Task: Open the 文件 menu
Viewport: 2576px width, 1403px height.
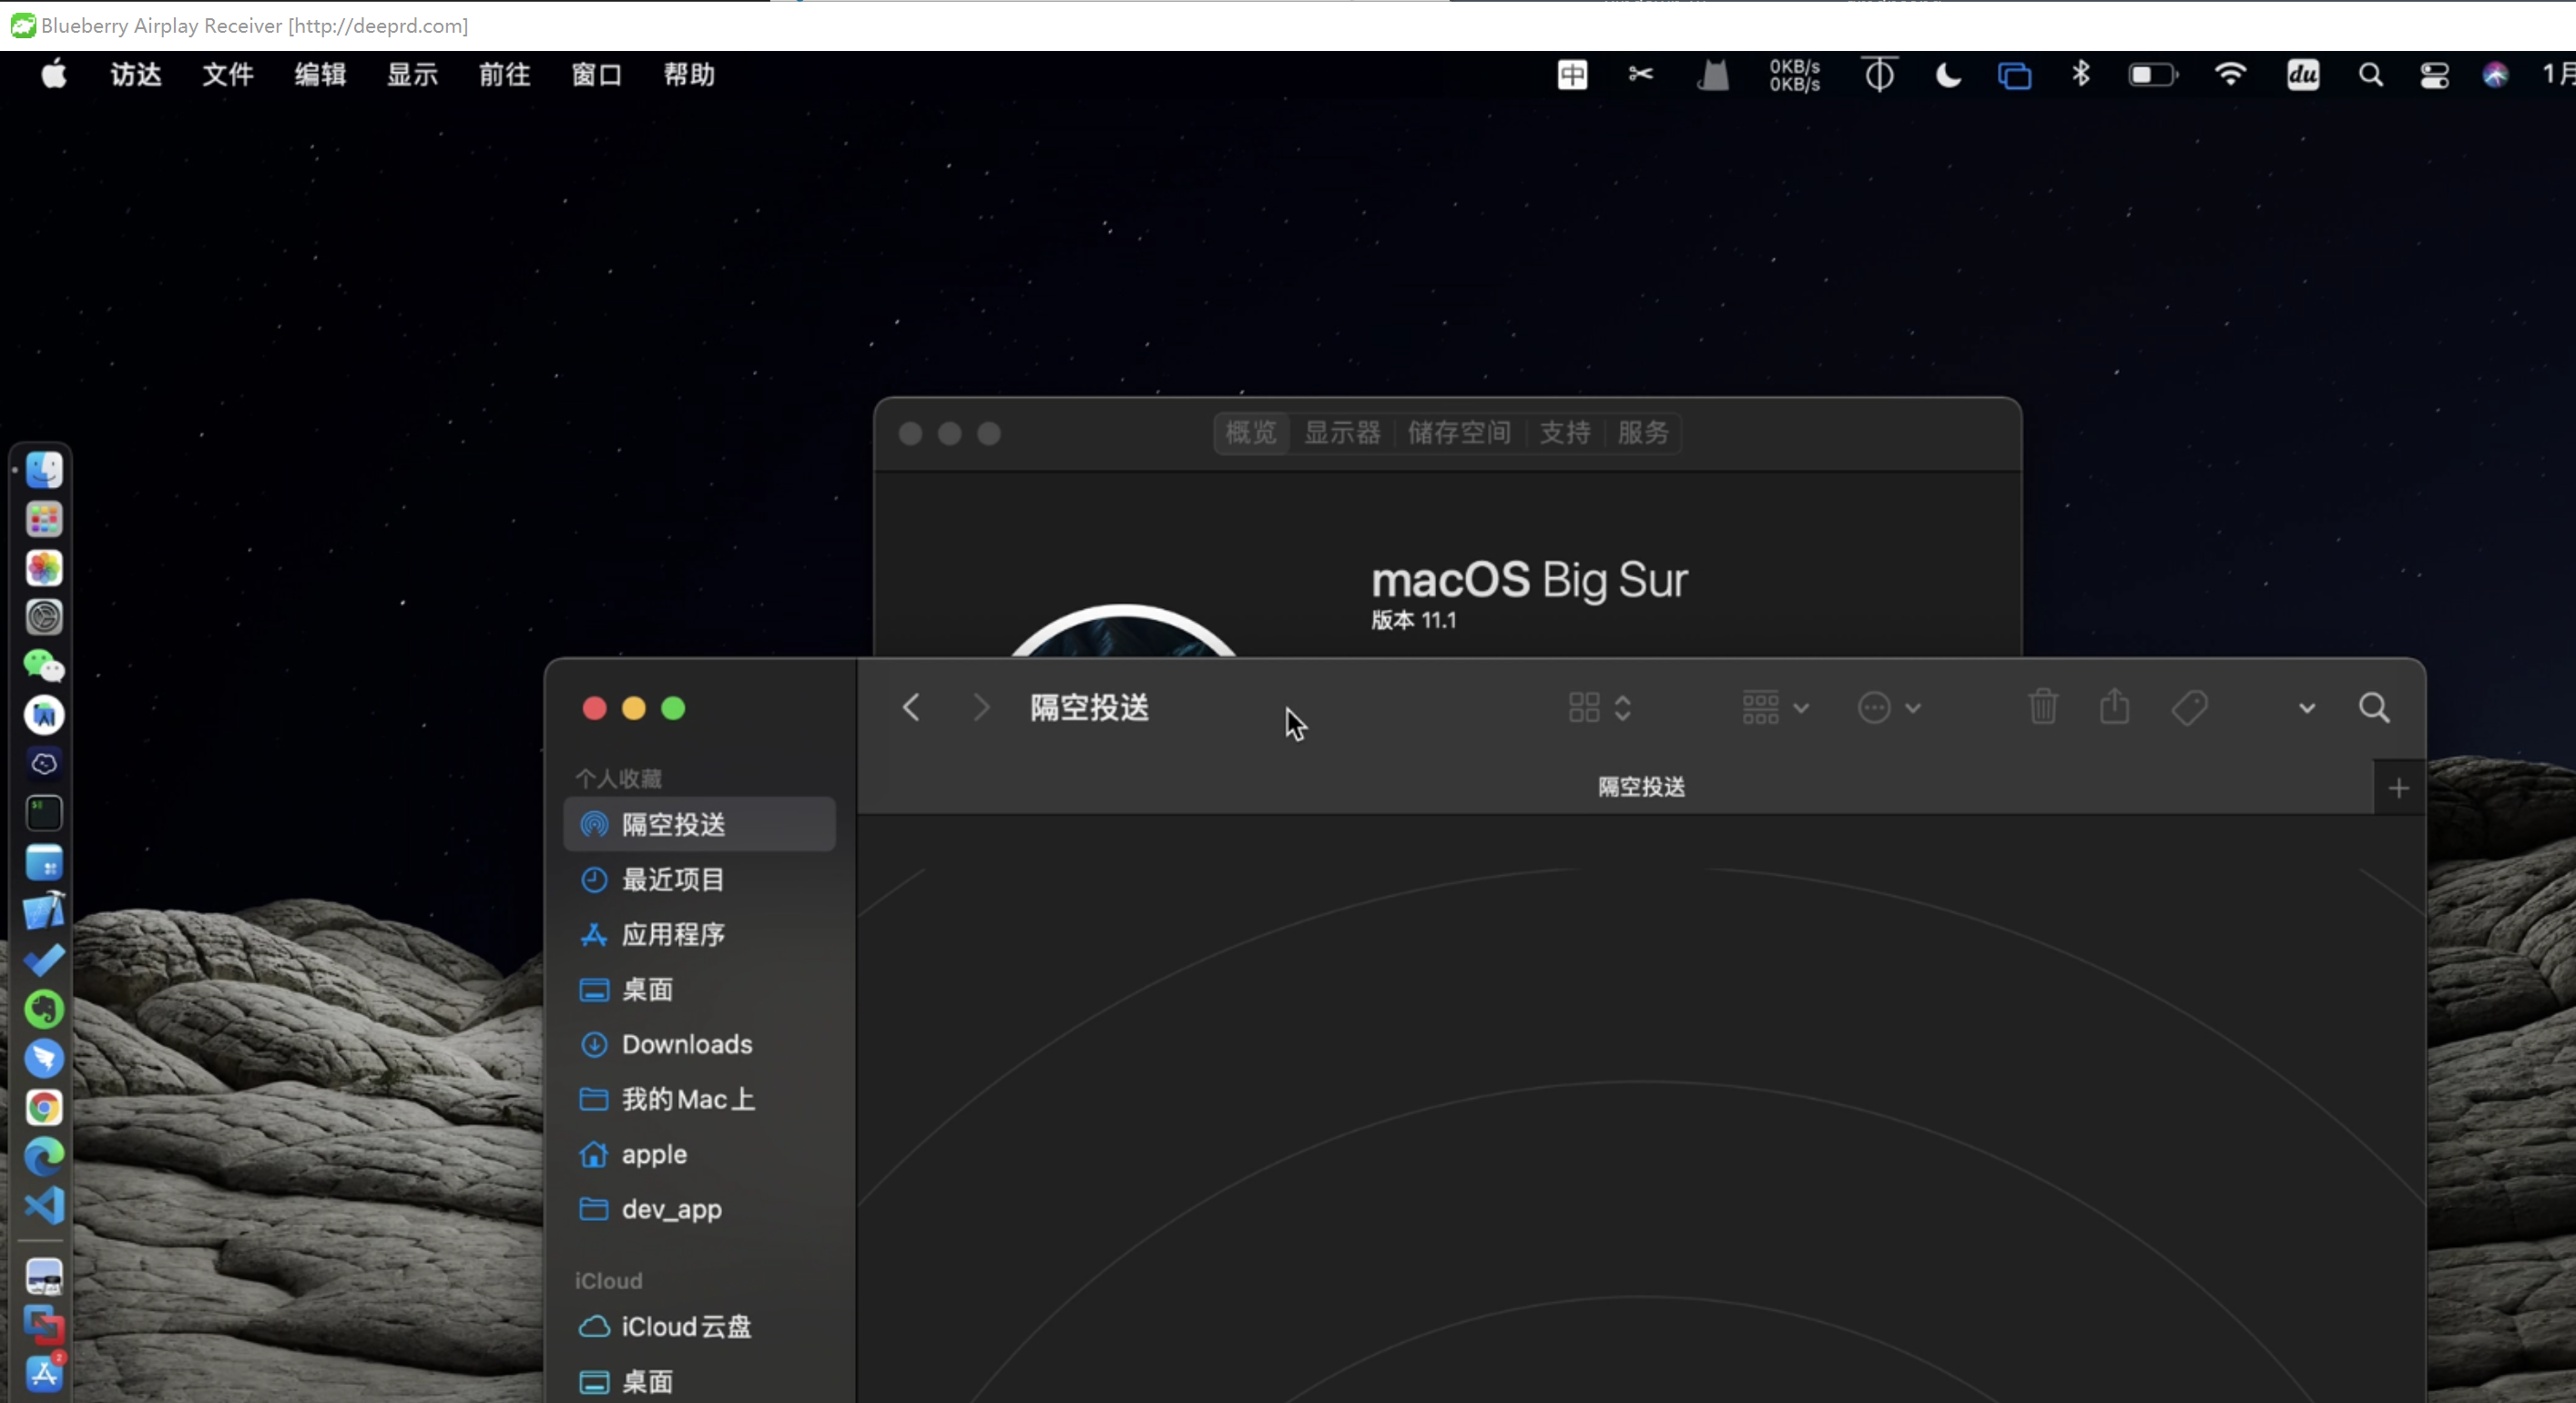Action: [228, 74]
